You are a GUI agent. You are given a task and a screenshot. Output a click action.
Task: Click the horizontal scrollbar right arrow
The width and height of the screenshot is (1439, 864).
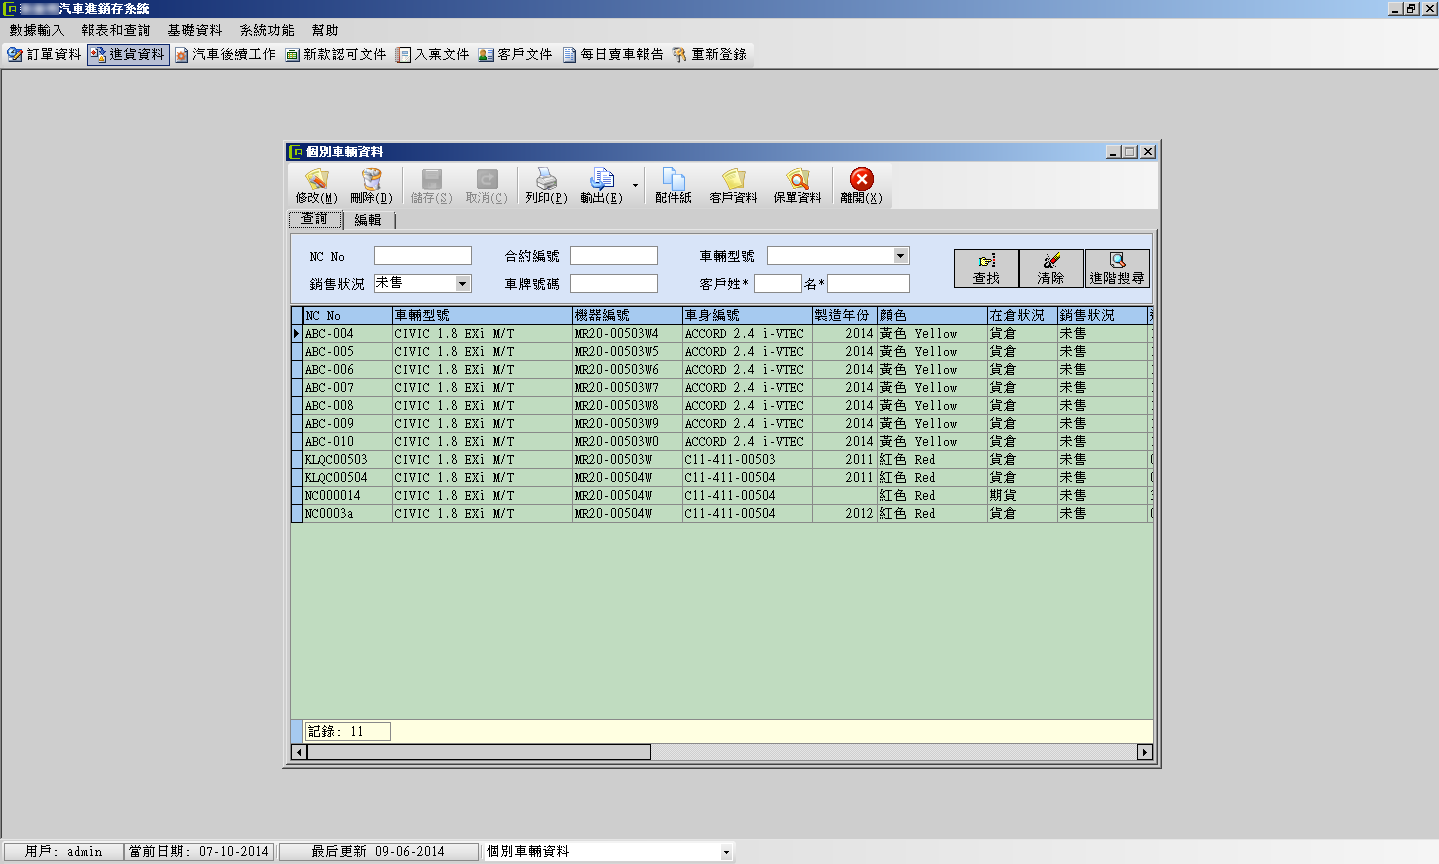[1144, 752]
